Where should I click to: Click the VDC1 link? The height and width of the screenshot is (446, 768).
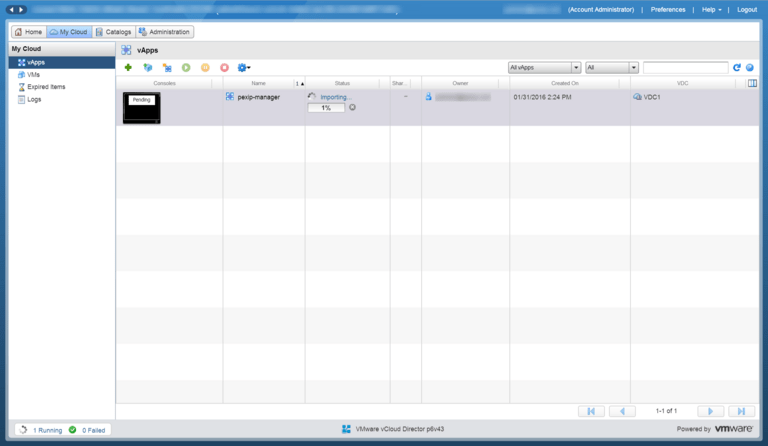click(x=651, y=97)
